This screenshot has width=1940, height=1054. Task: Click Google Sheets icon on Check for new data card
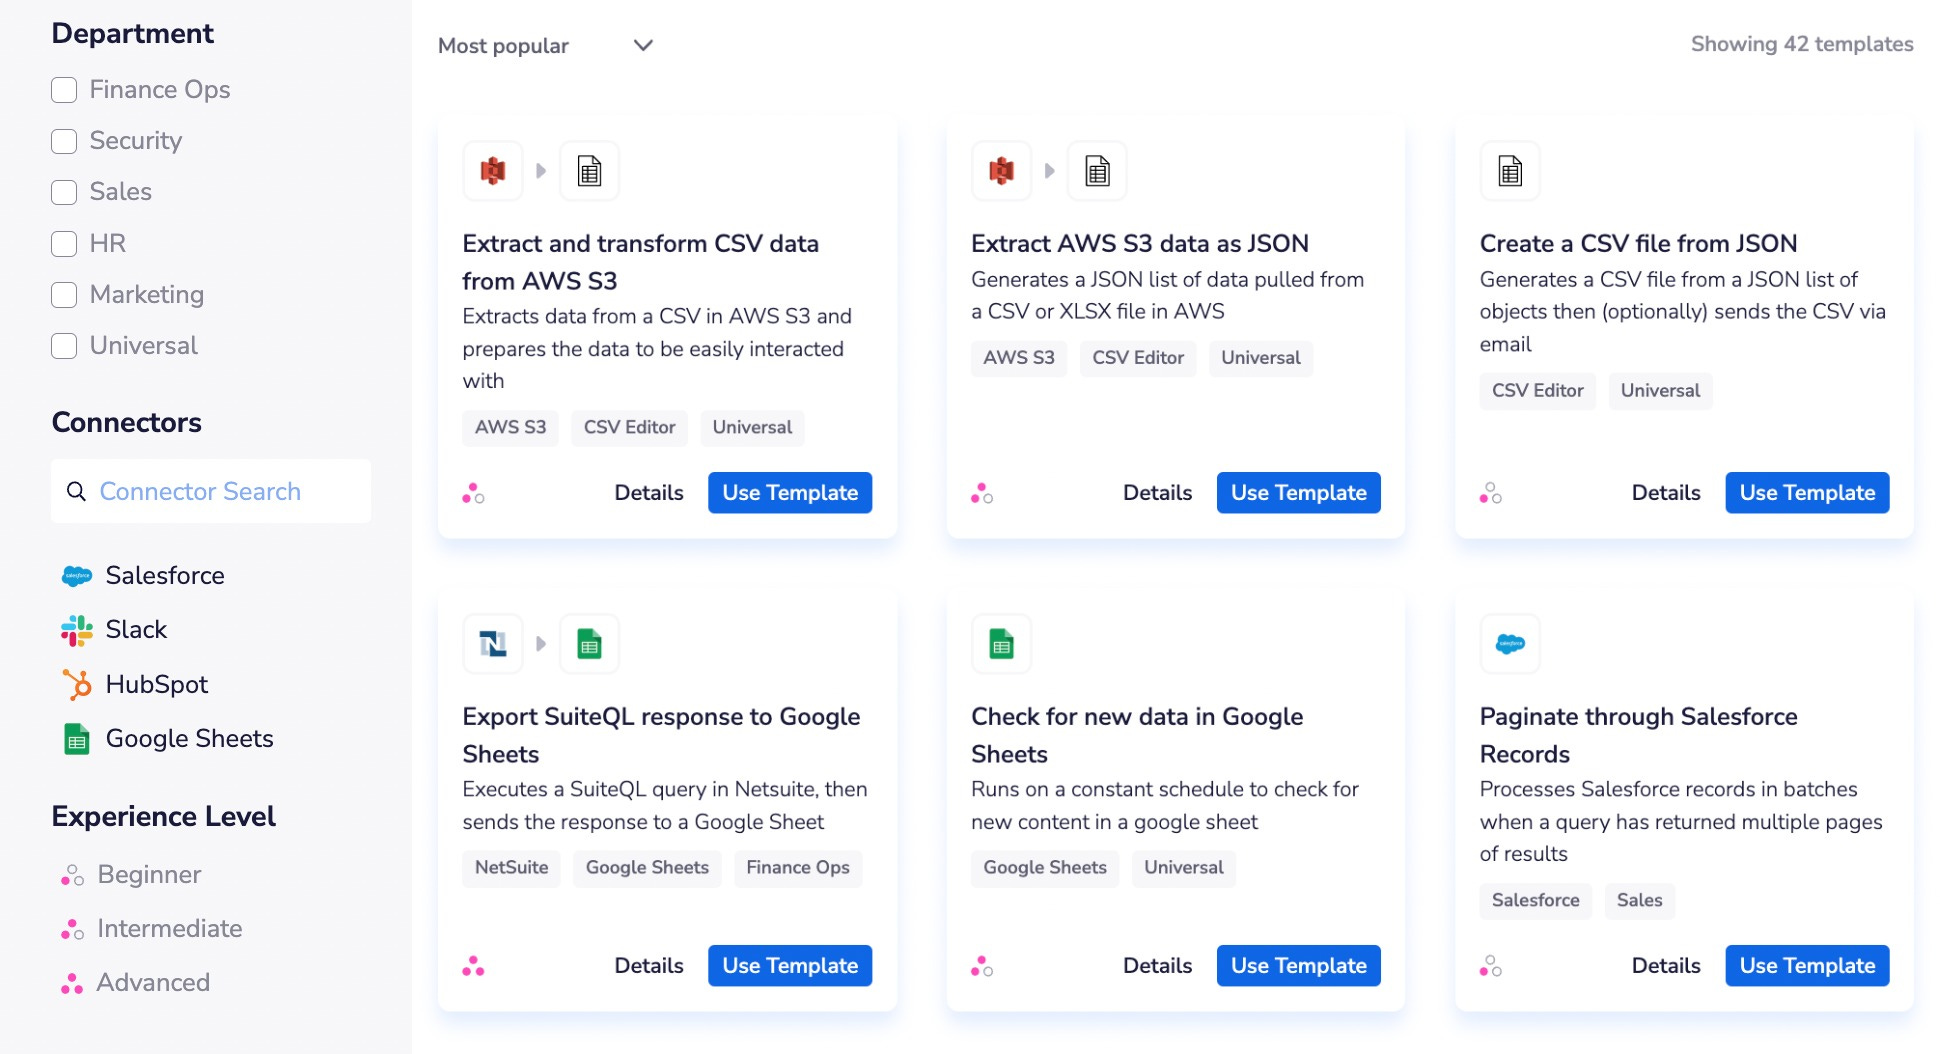(x=1001, y=644)
